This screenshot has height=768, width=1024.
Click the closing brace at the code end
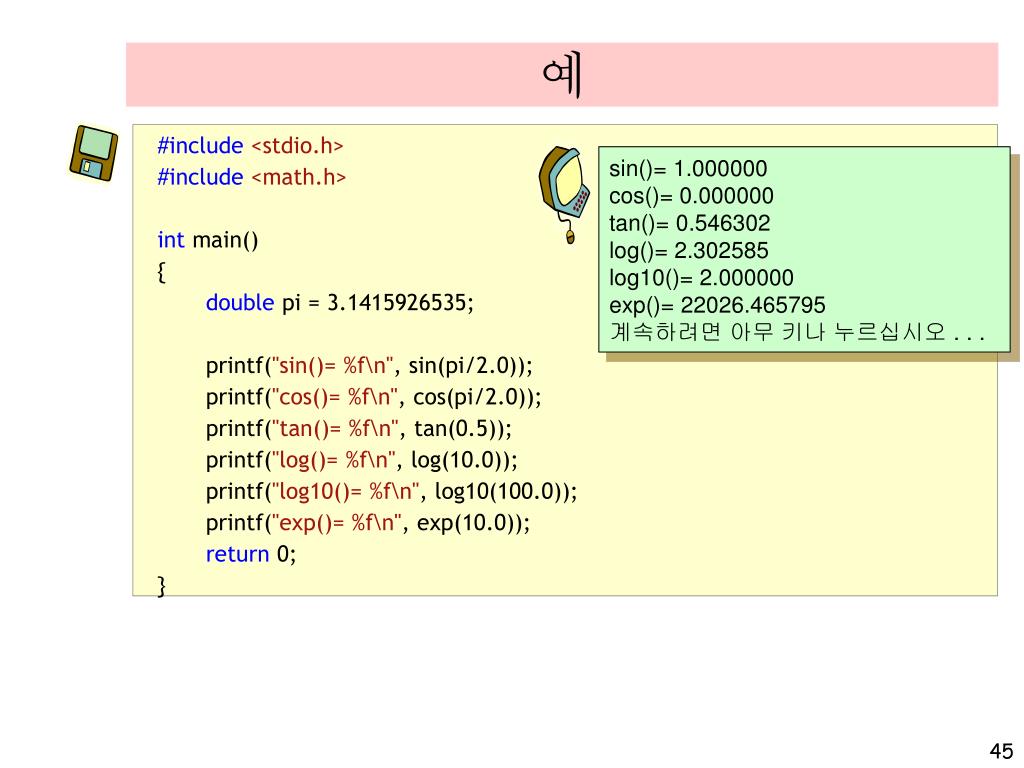point(161,586)
